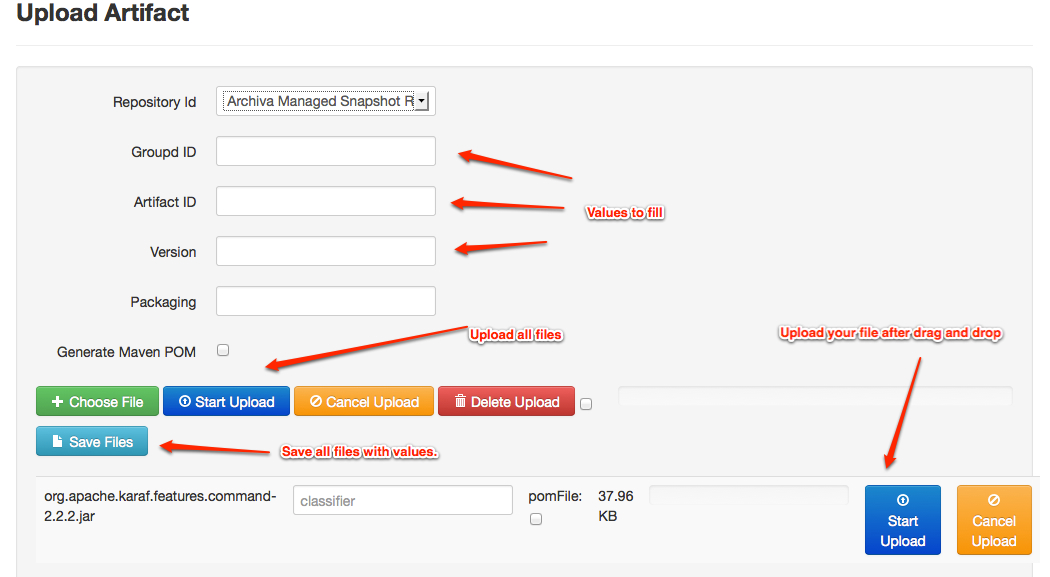
Task: Click the ban icon in top Cancel Upload
Action: pyautogui.click(x=316, y=402)
